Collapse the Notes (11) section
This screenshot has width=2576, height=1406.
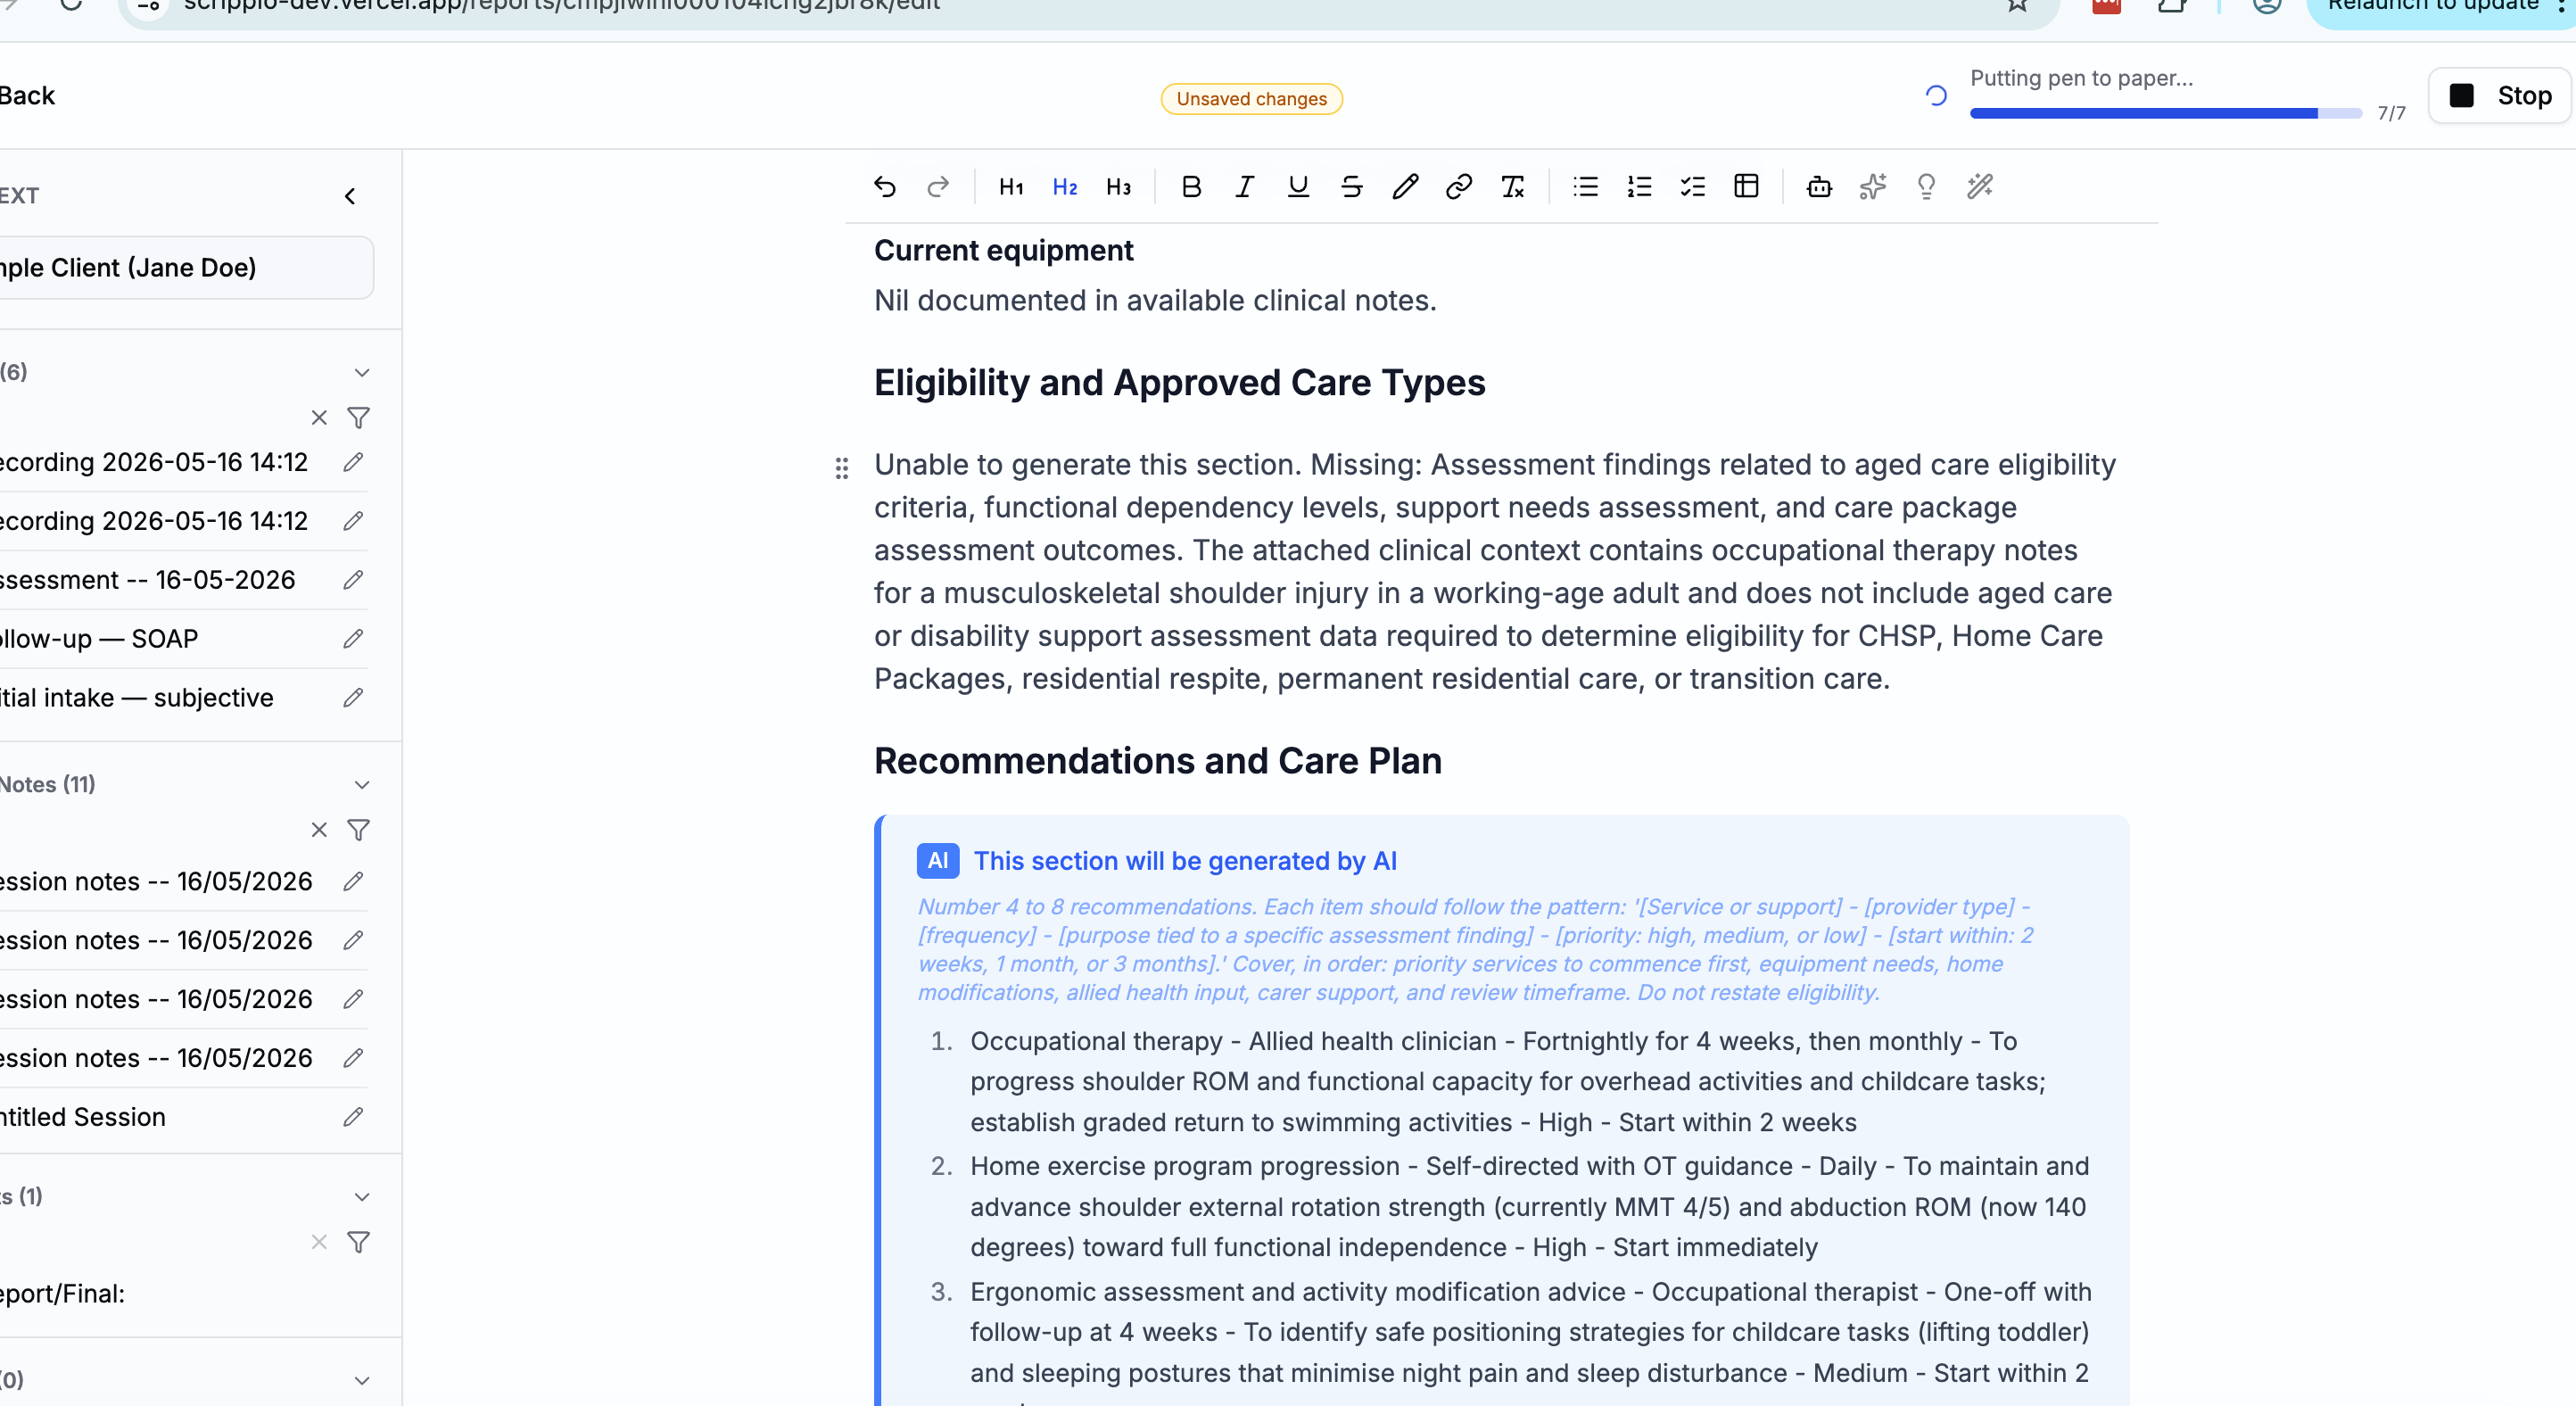pyautogui.click(x=362, y=785)
